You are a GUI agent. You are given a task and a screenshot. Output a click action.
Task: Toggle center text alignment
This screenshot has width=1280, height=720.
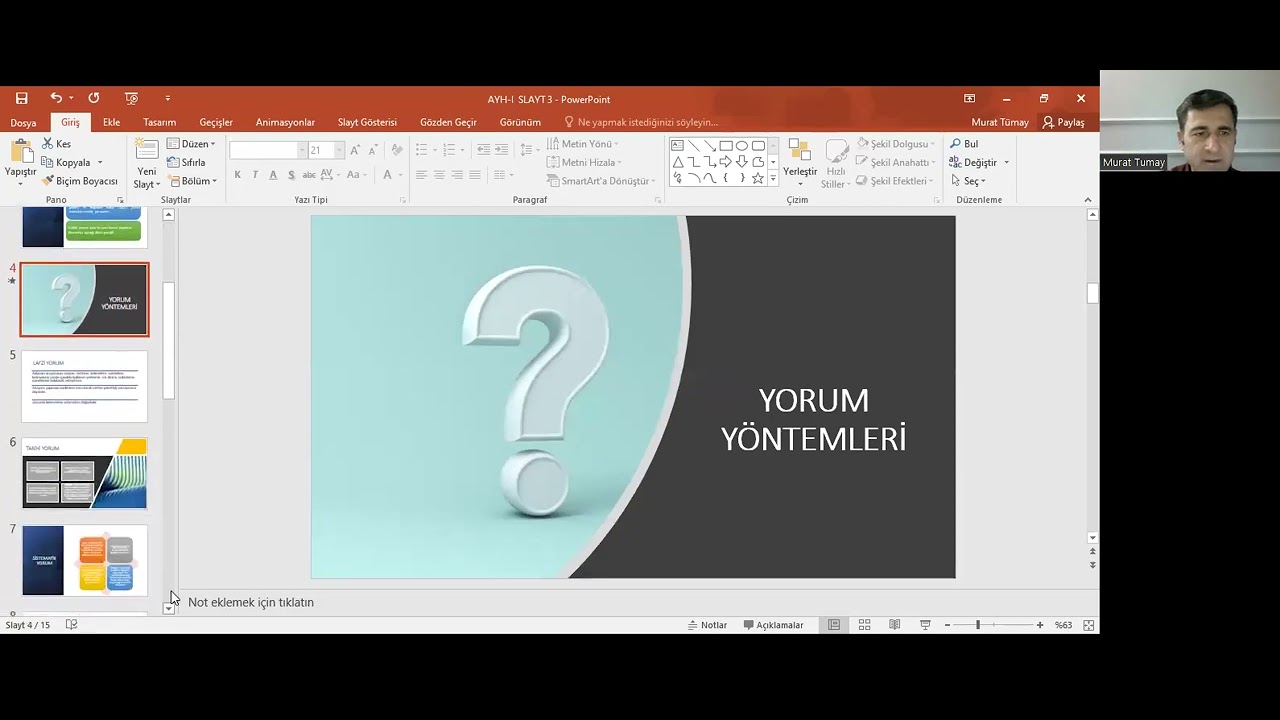coord(439,175)
